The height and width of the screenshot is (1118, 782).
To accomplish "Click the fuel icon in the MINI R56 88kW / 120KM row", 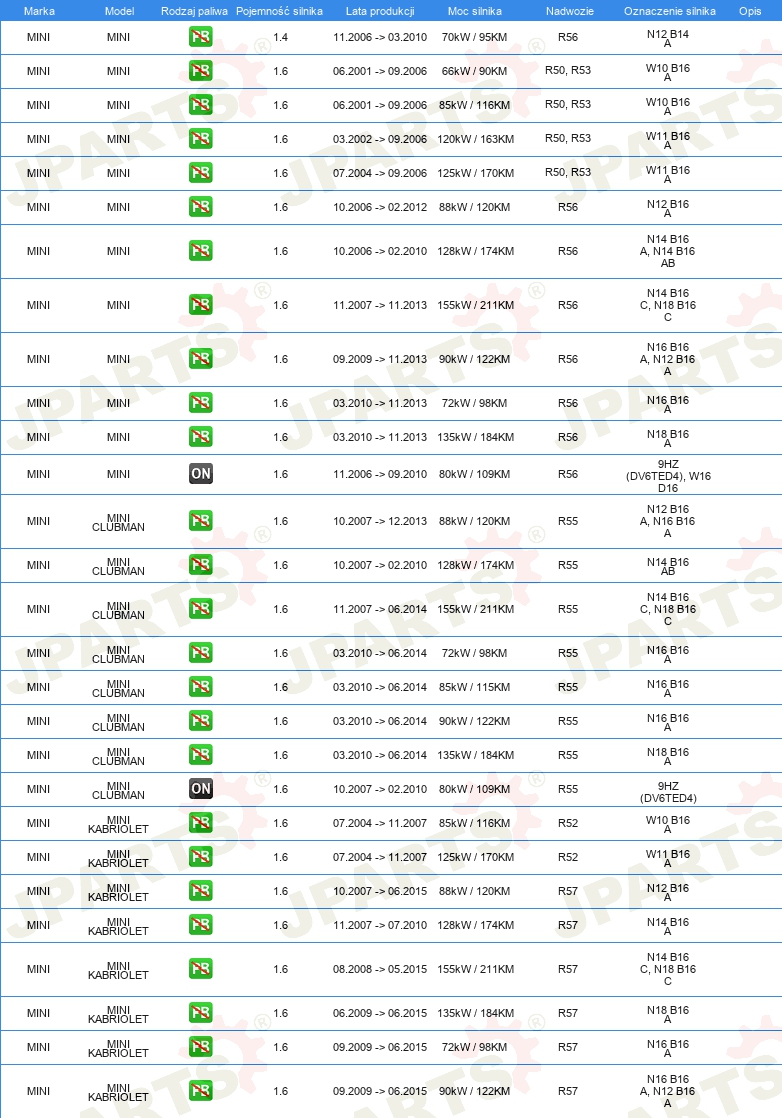I will pyautogui.click(x=200, y=207).
